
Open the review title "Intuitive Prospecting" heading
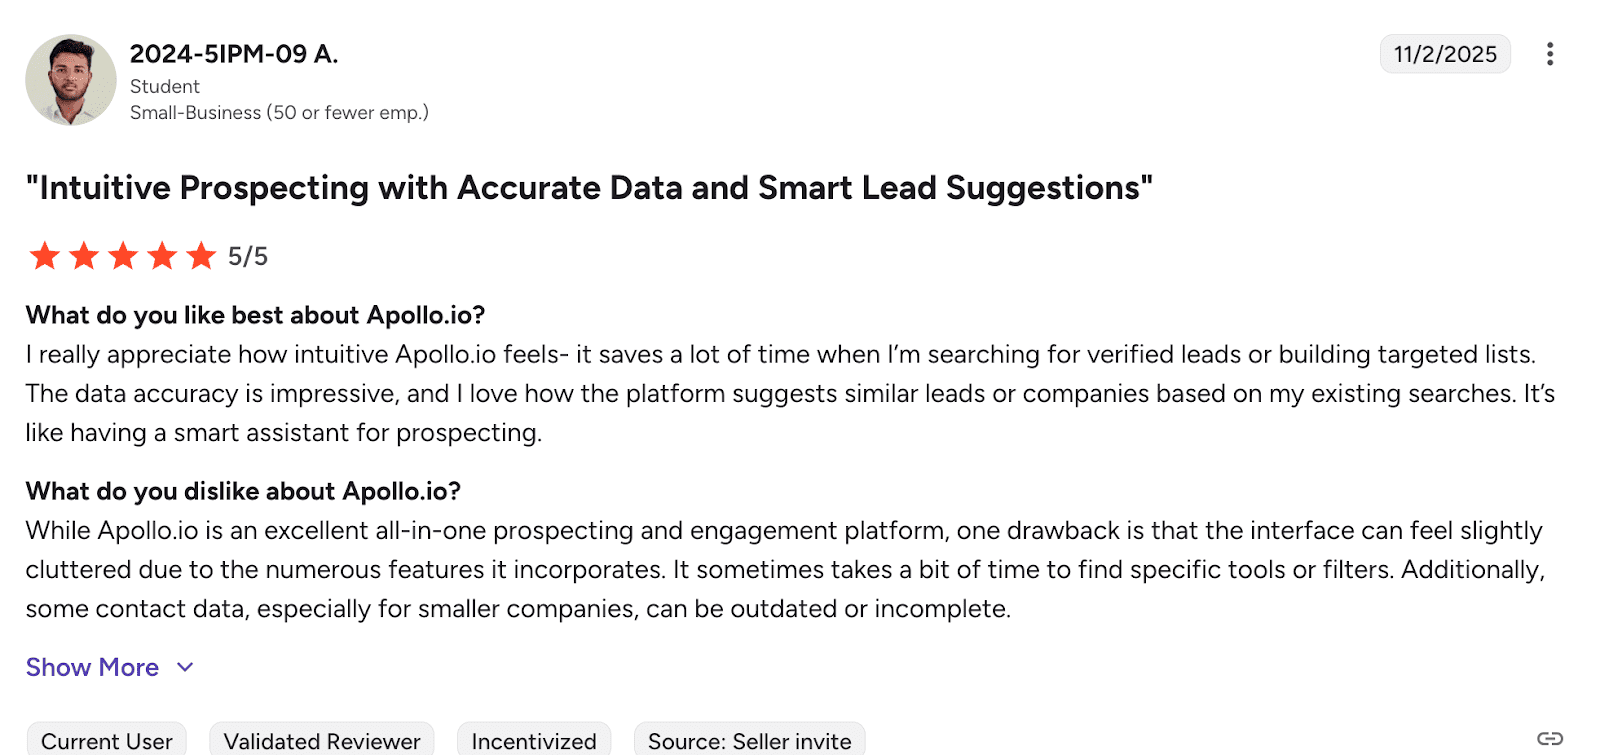click(x=589, y=188)
